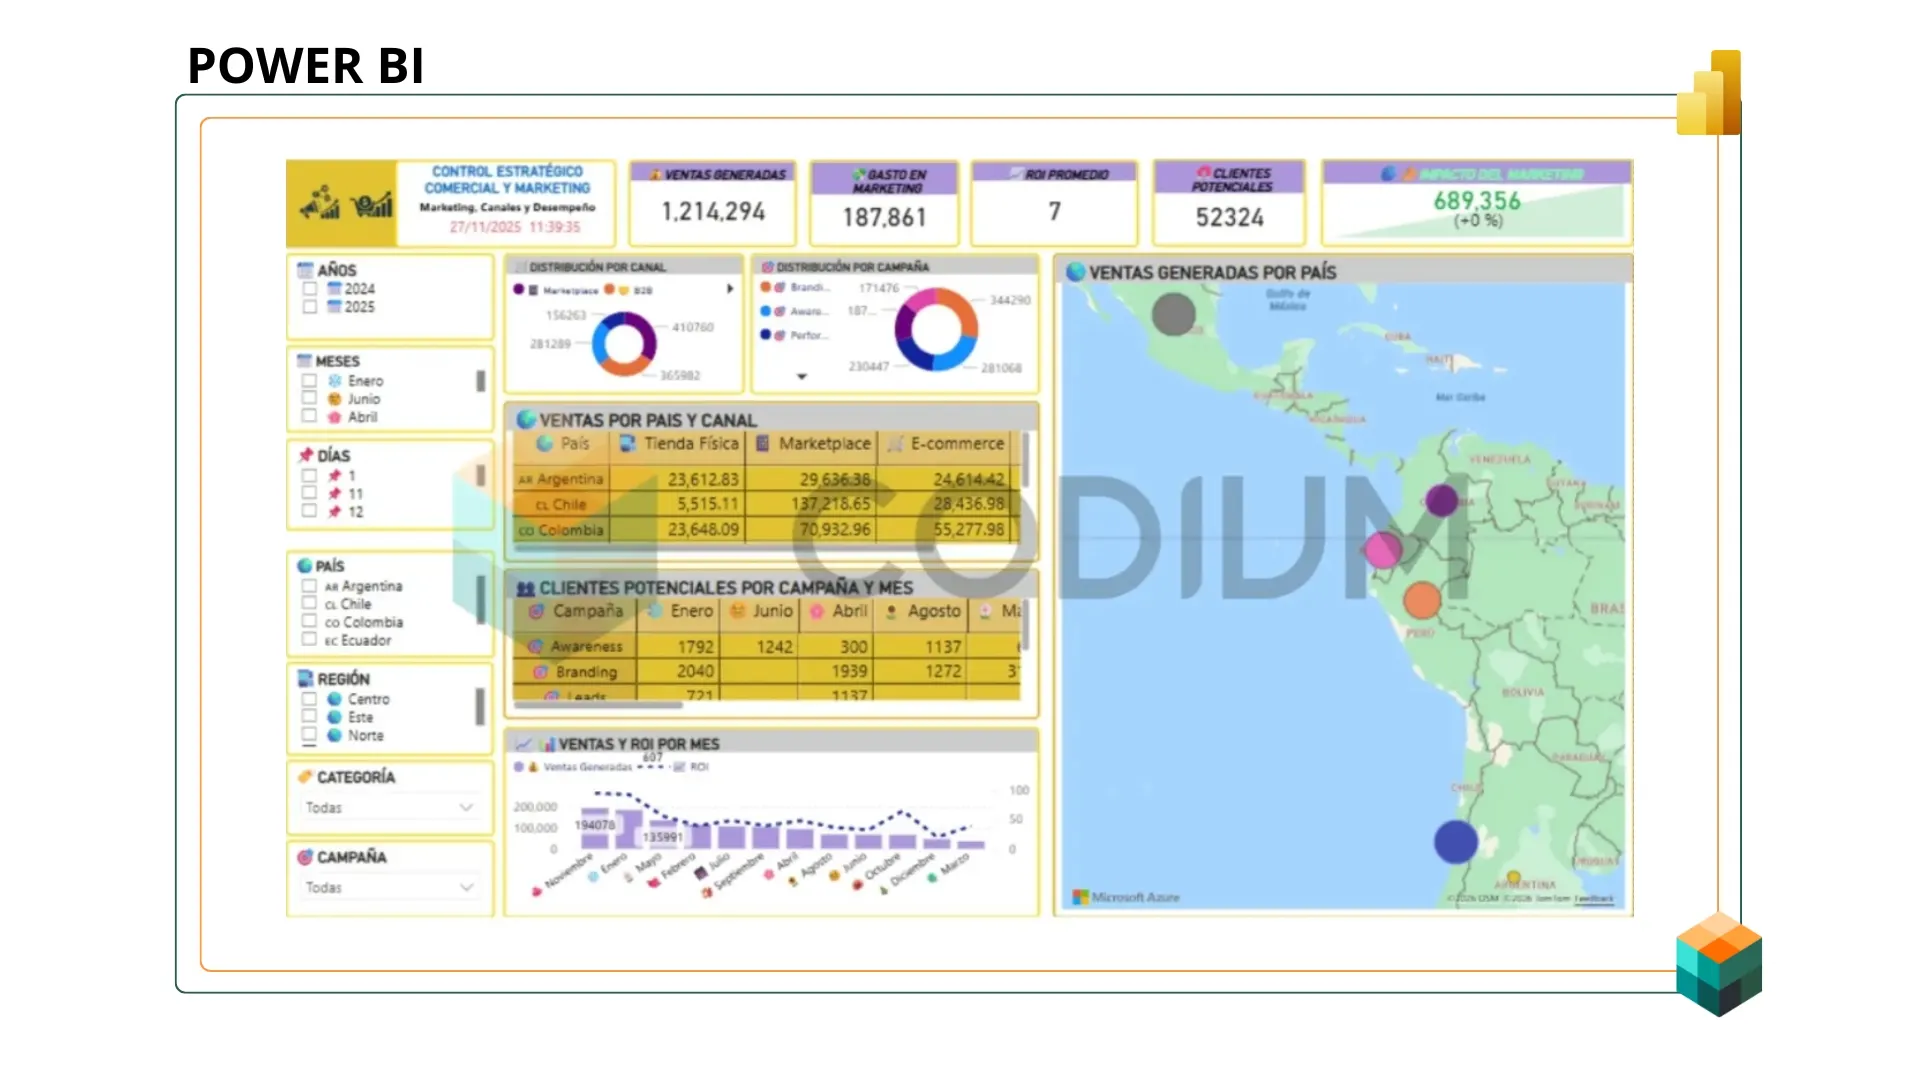Click the 52324 Clientes Potenciales value
Viewport: 1920px width, 1080px height.
tap(1230, 218)
